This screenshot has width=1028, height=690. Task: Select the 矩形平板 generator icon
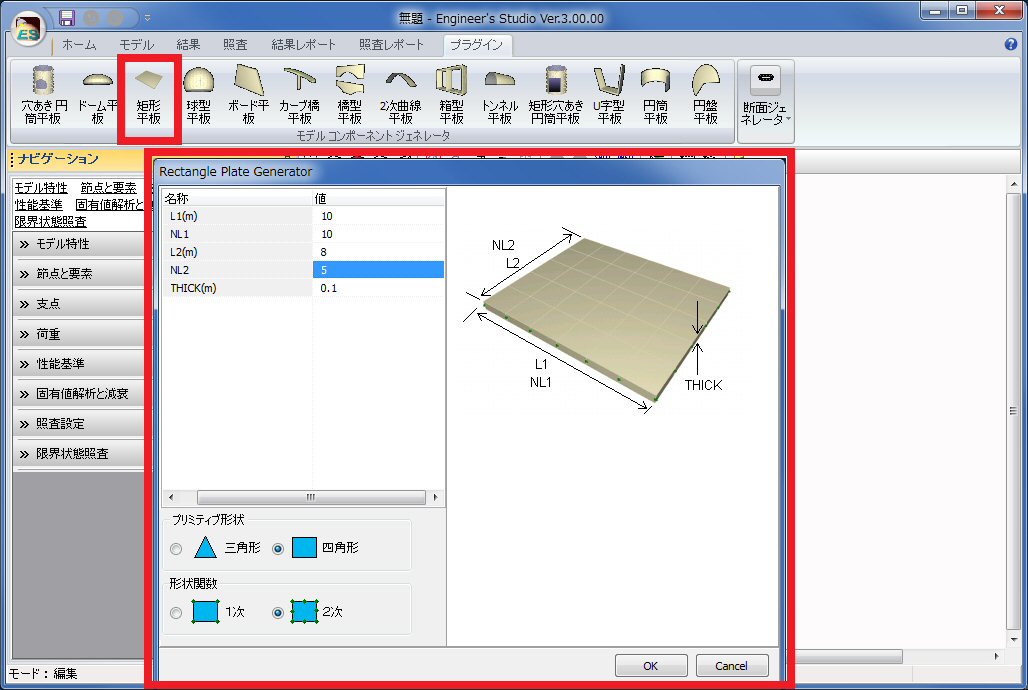(149, 97)
